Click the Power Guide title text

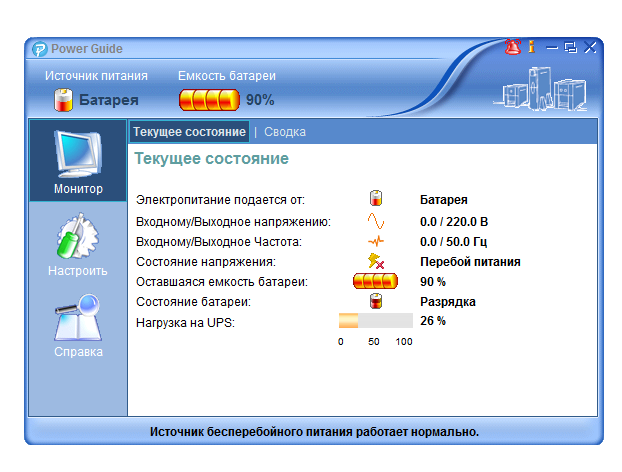point(86,49)
